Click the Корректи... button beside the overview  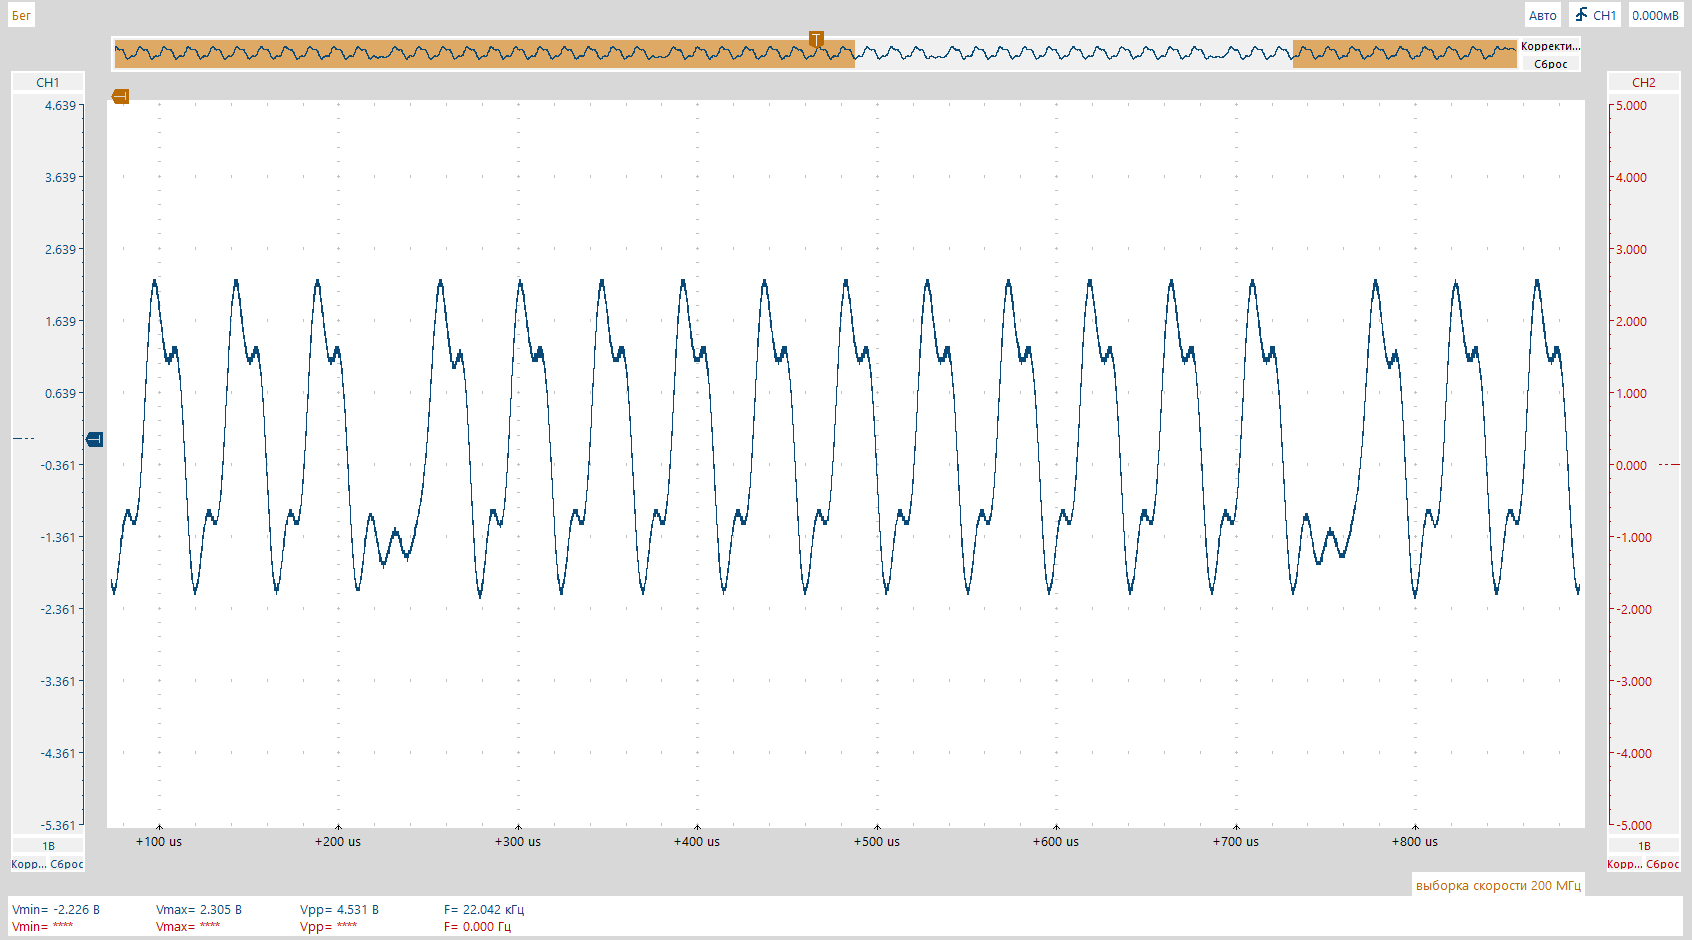click(1550, 46)
